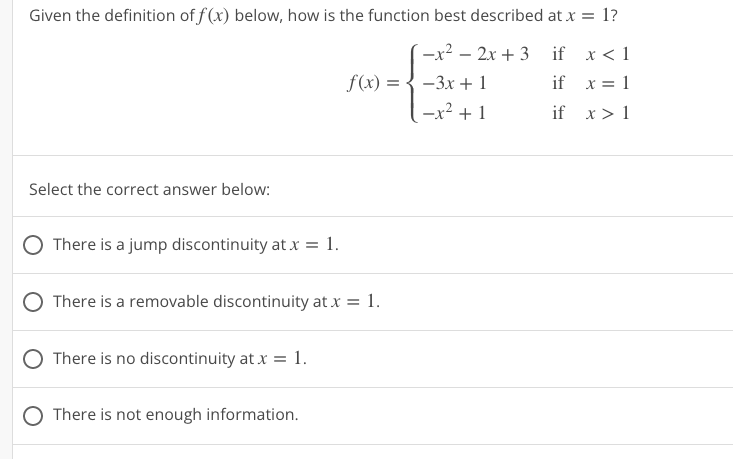Click the condition 'if x > 1'
Screen dimensions: 733x459
pos(591,113)
